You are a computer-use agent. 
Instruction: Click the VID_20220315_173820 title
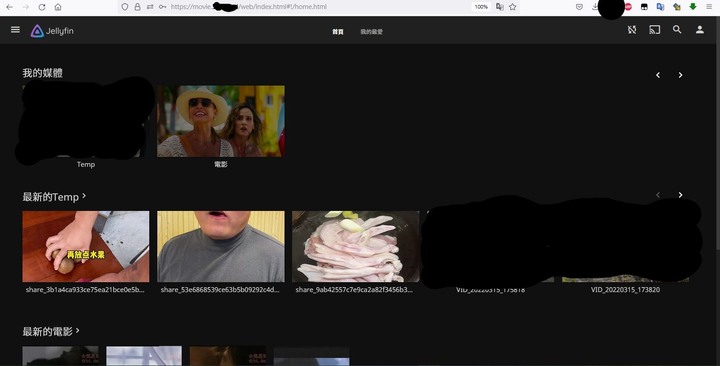pyautogui.click(x=625, y=290)
